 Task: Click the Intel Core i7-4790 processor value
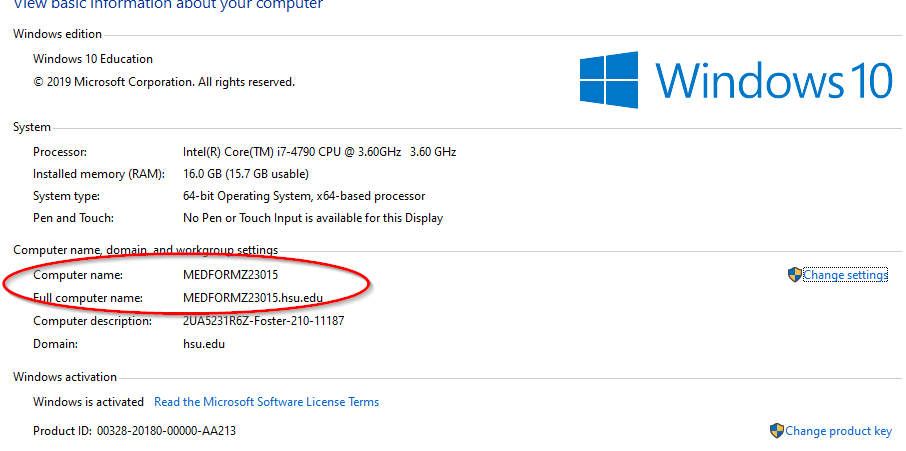pyautogui.click(x=320, y=152)
